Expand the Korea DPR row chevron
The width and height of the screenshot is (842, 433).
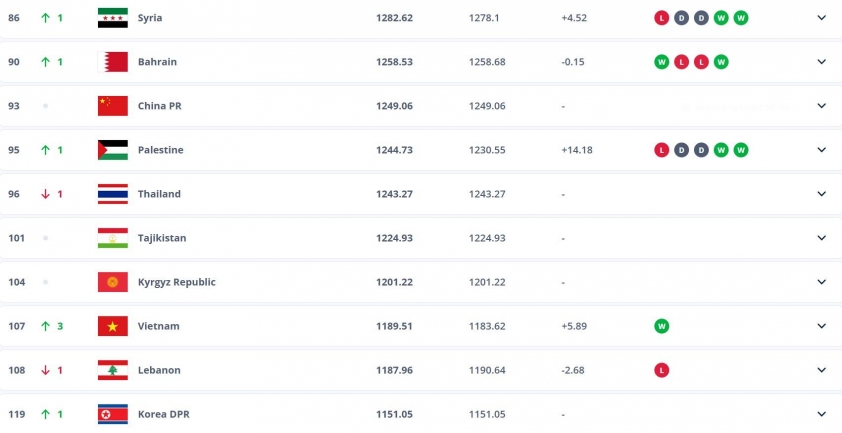(x=822, y=414)
